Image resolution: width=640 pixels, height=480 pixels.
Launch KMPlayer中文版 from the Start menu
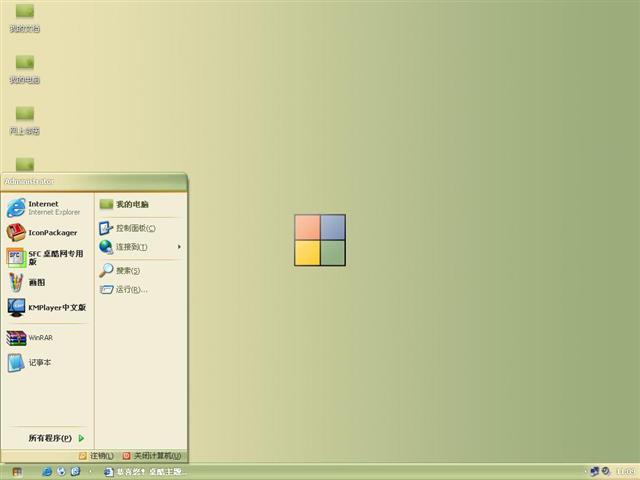pos(47,307)
